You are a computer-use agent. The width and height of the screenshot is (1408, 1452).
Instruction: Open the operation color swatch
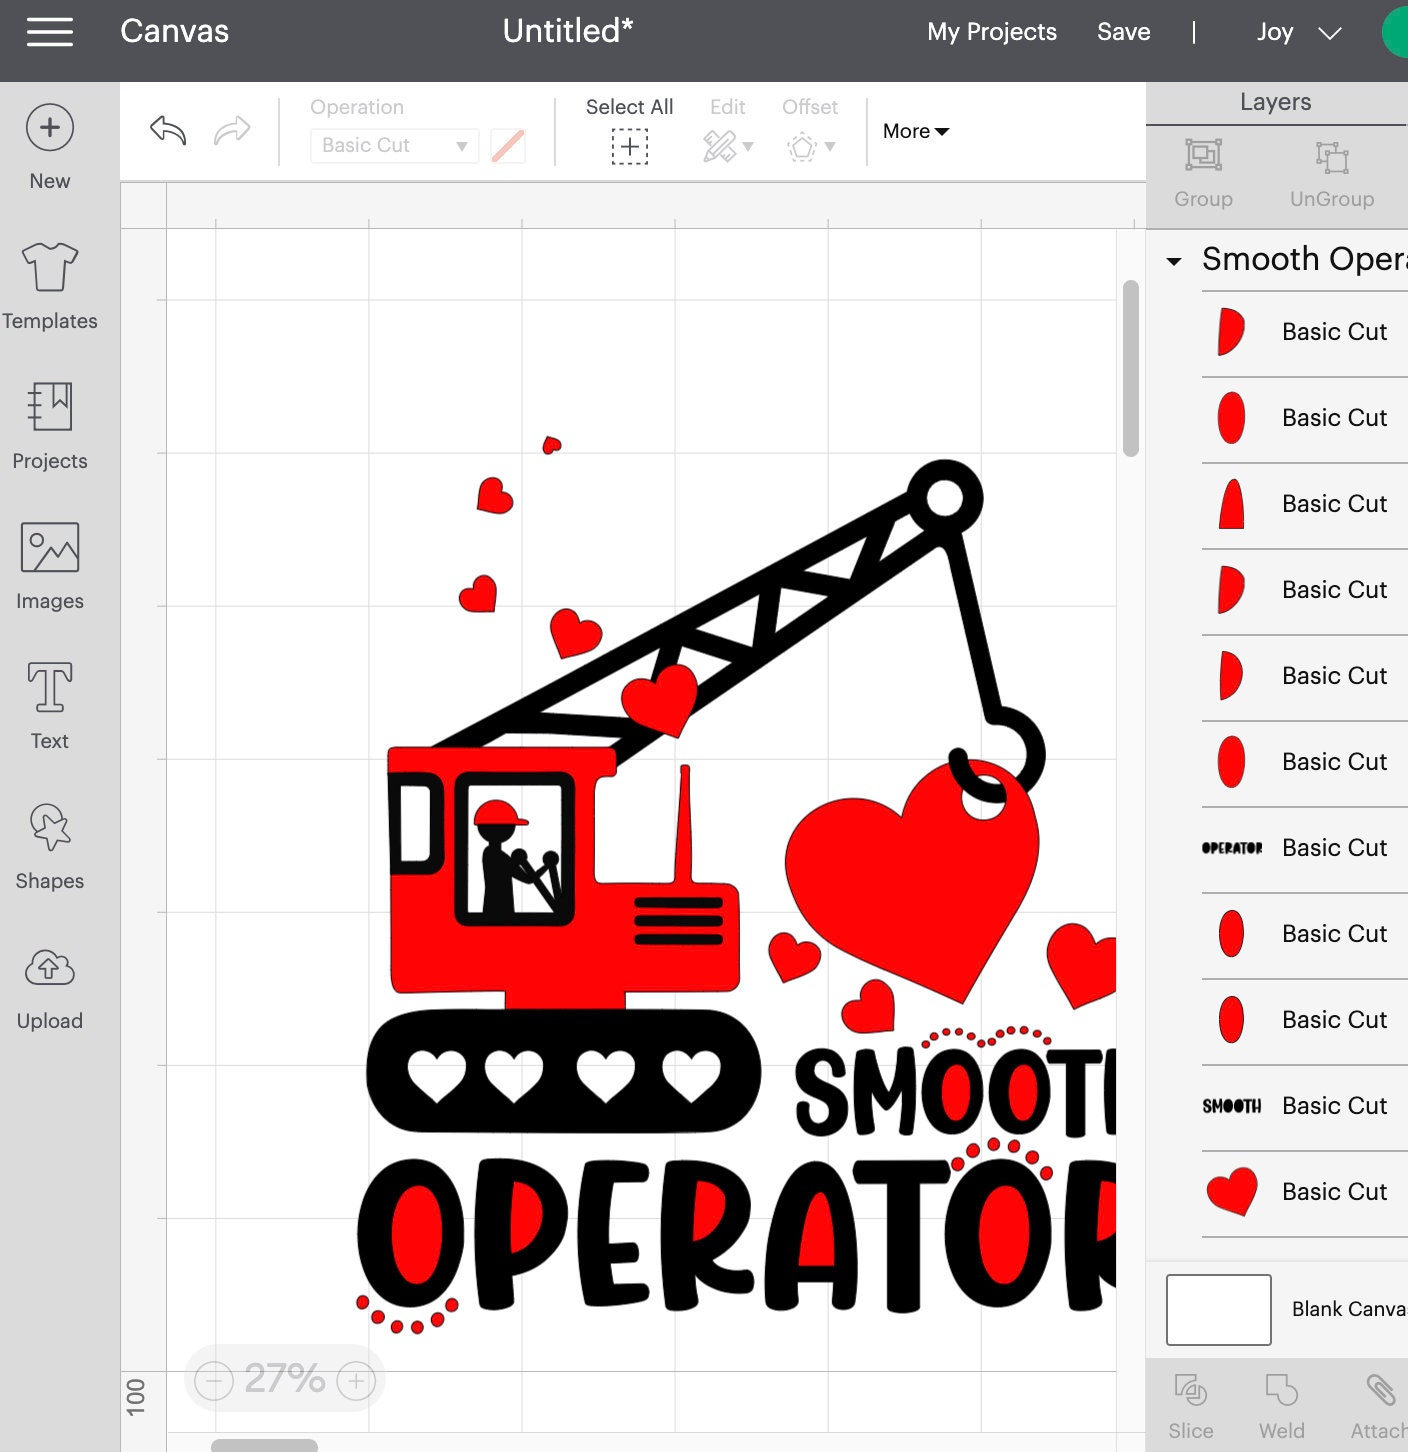click(508, 145)
